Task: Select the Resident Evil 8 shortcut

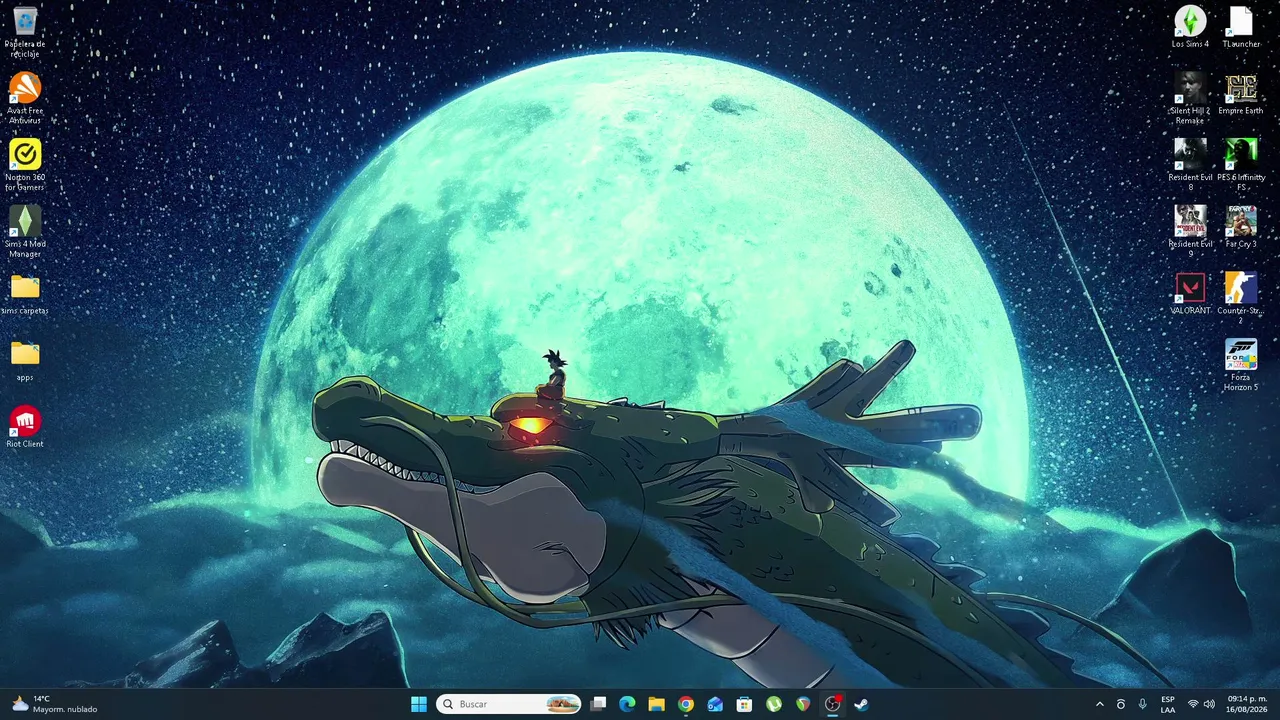Action: click(x=1190, y=165)
